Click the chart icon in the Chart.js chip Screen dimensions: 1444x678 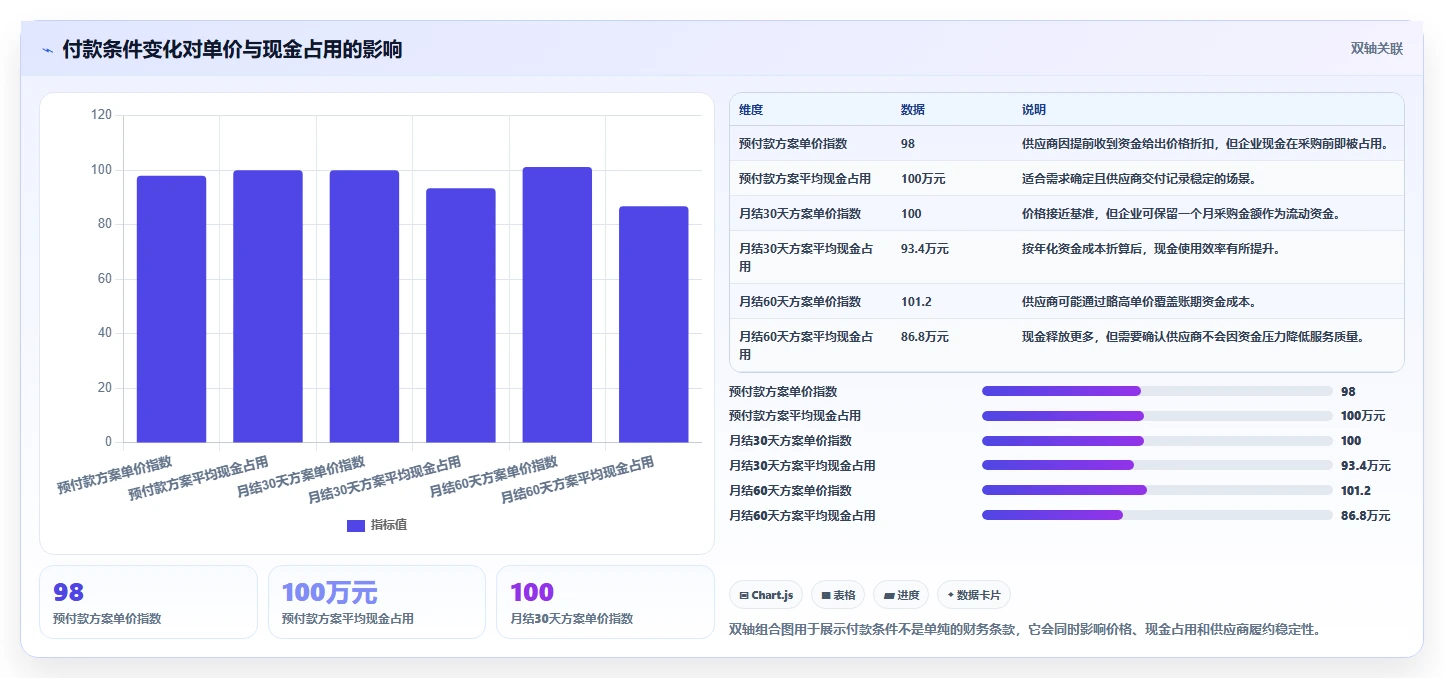tap(744, 595)
